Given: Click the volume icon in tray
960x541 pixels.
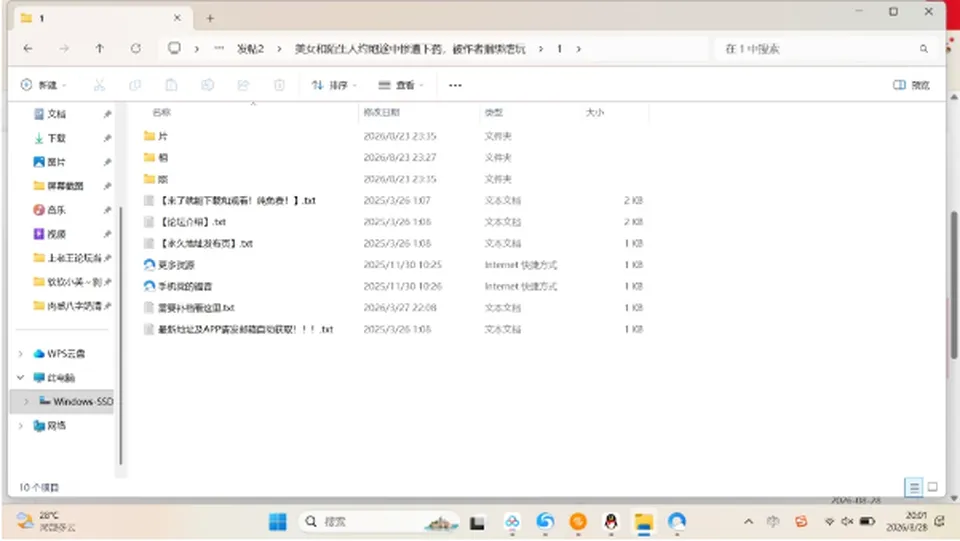Looking at the screenshot, I should click(847, 521).
